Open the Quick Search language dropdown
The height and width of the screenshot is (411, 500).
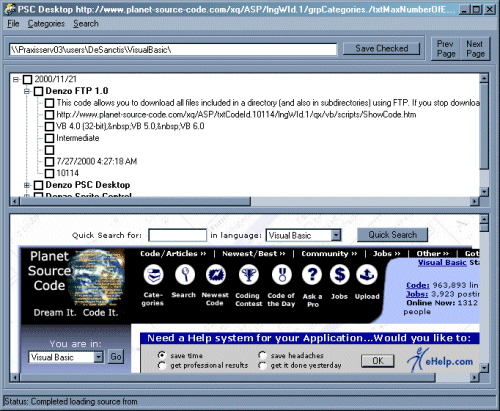click(x=336, y=235)
